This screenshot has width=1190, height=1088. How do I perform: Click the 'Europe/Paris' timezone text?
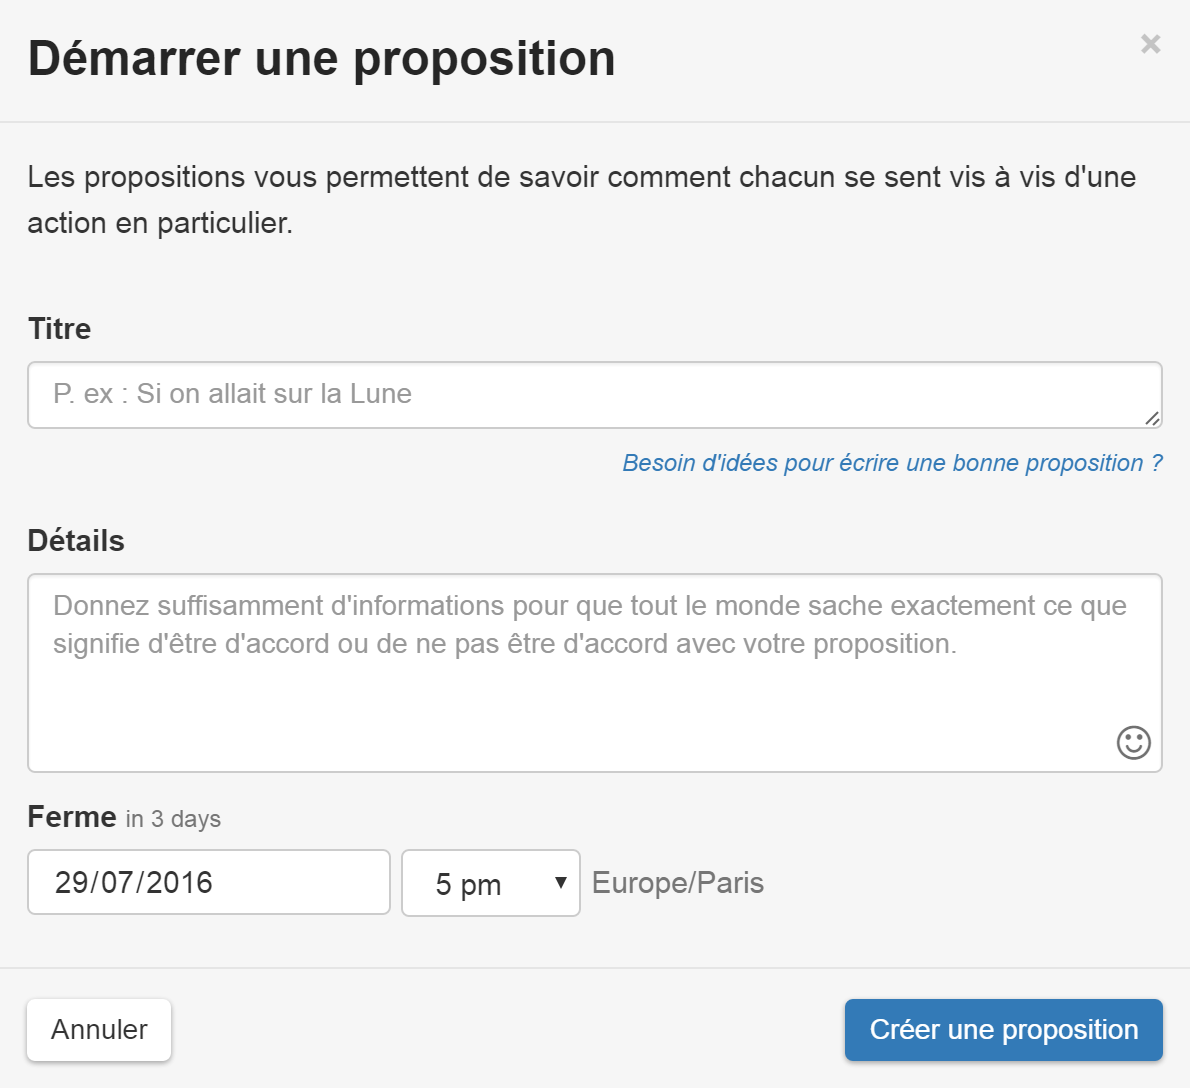point(677,882)
